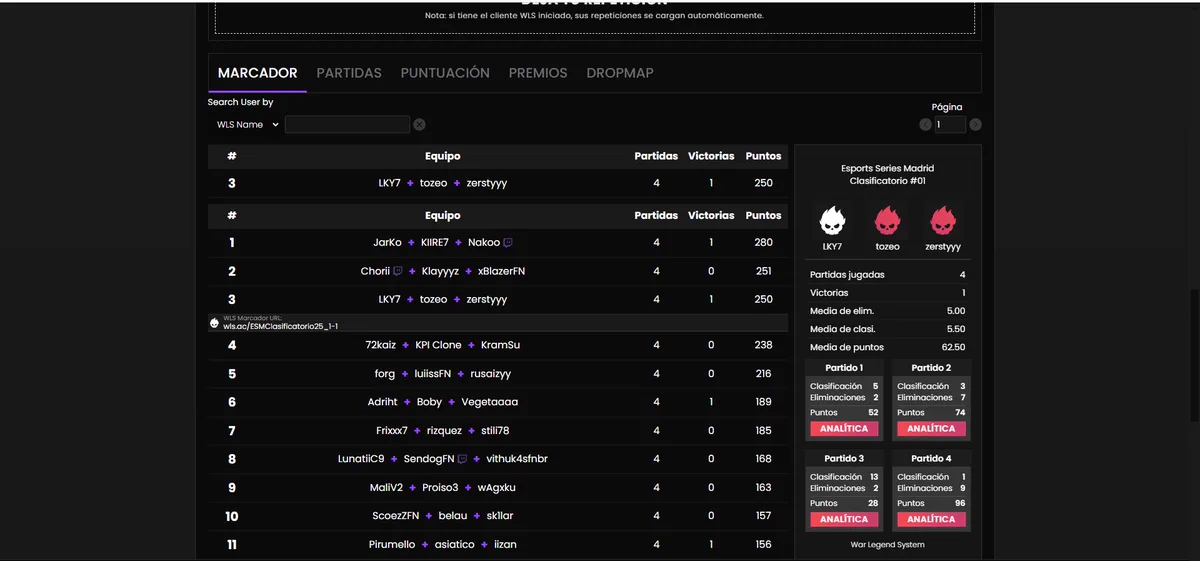
Task: Click the Search User by label
Action: 240,102
